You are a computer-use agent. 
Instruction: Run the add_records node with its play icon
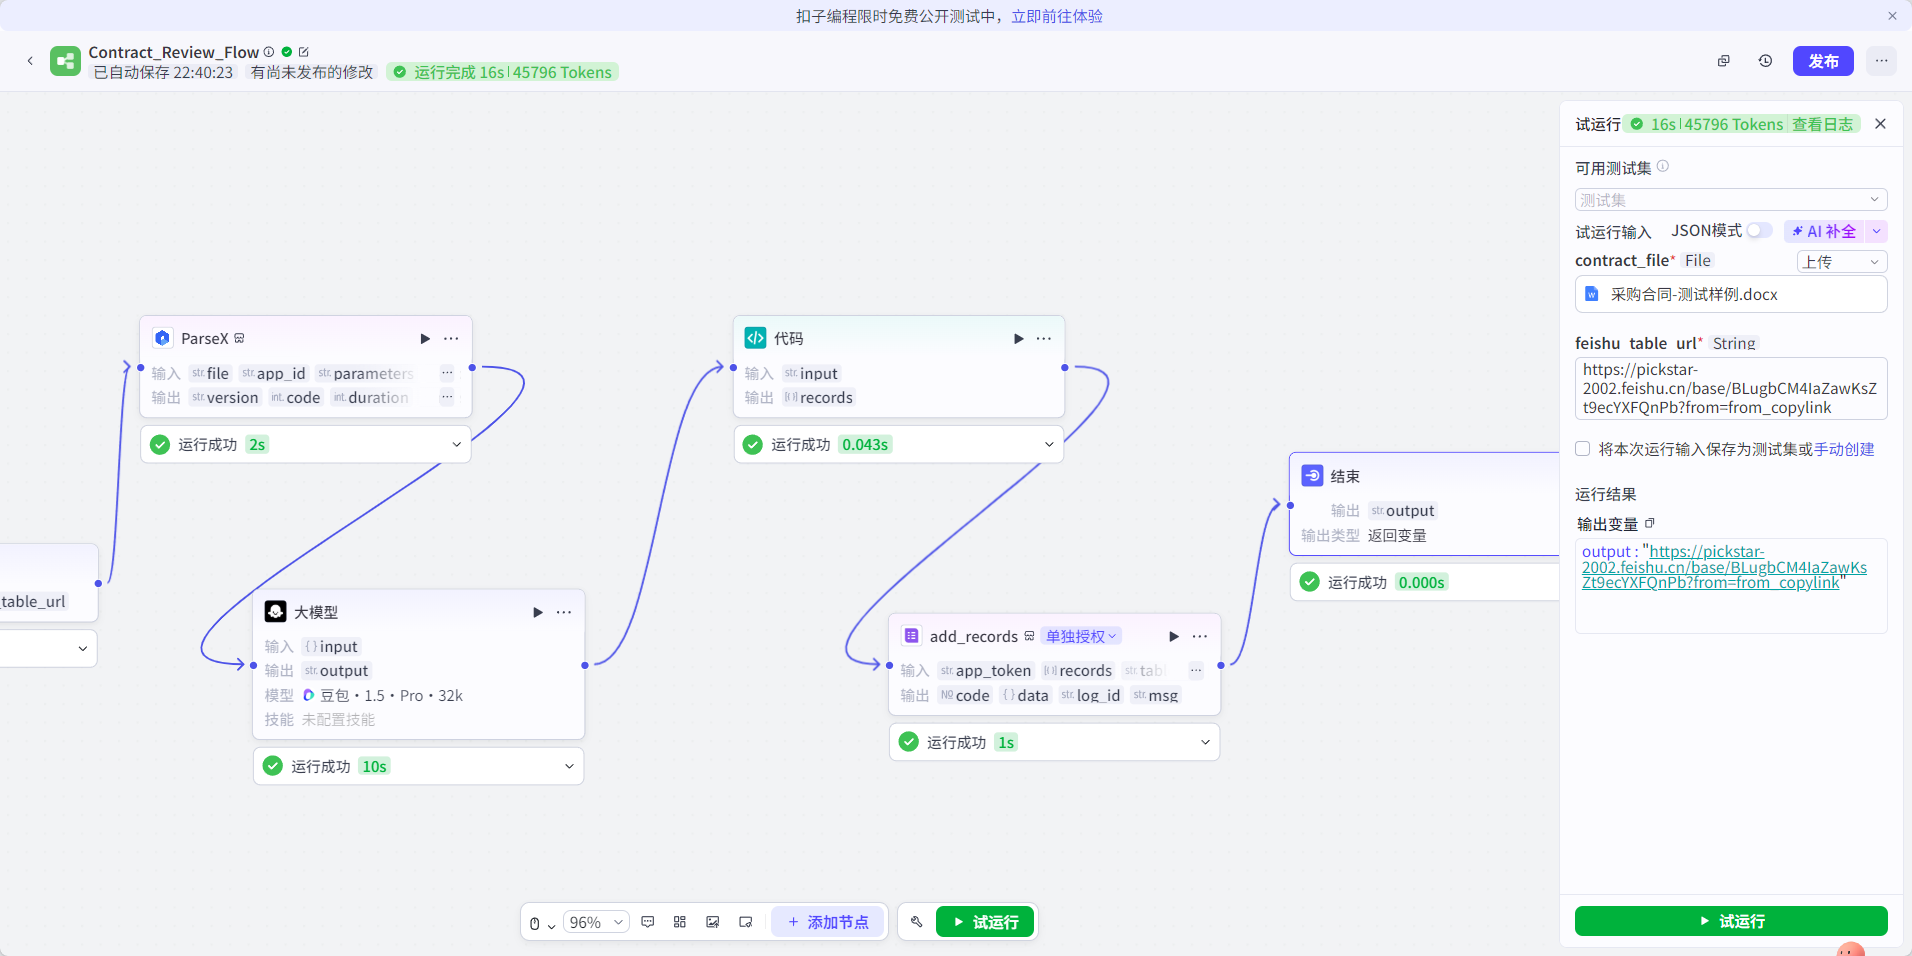click(x=1171, y=635)
